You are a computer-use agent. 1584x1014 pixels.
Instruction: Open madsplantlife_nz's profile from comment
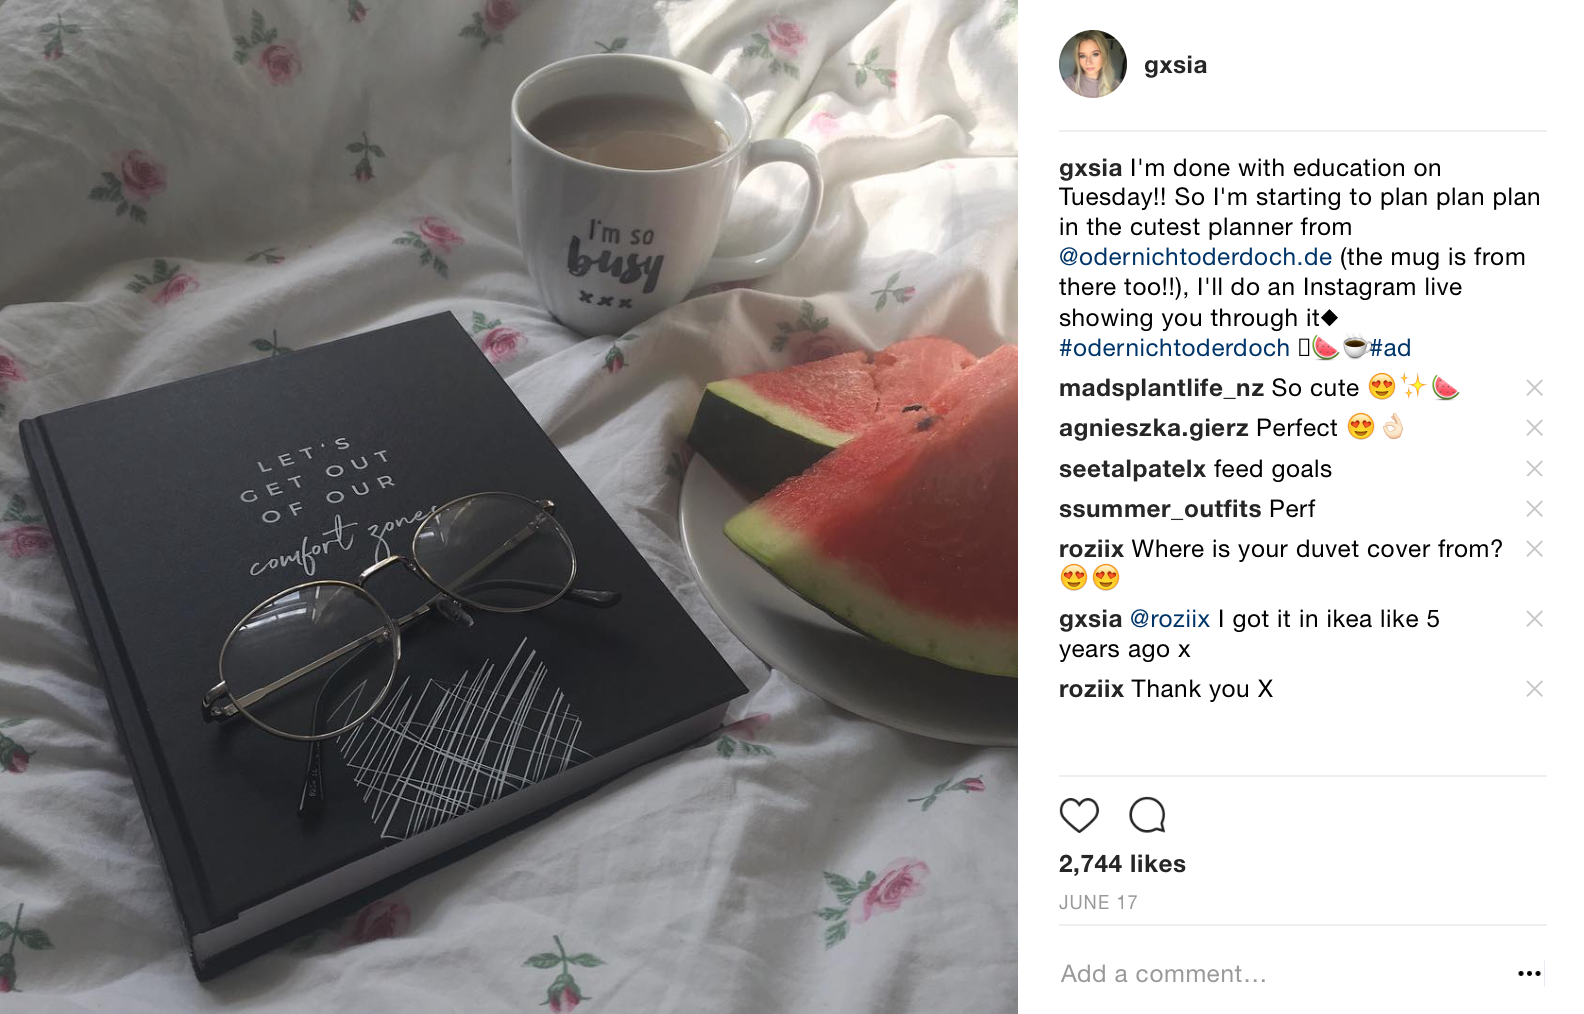(x=1161, y=388)
